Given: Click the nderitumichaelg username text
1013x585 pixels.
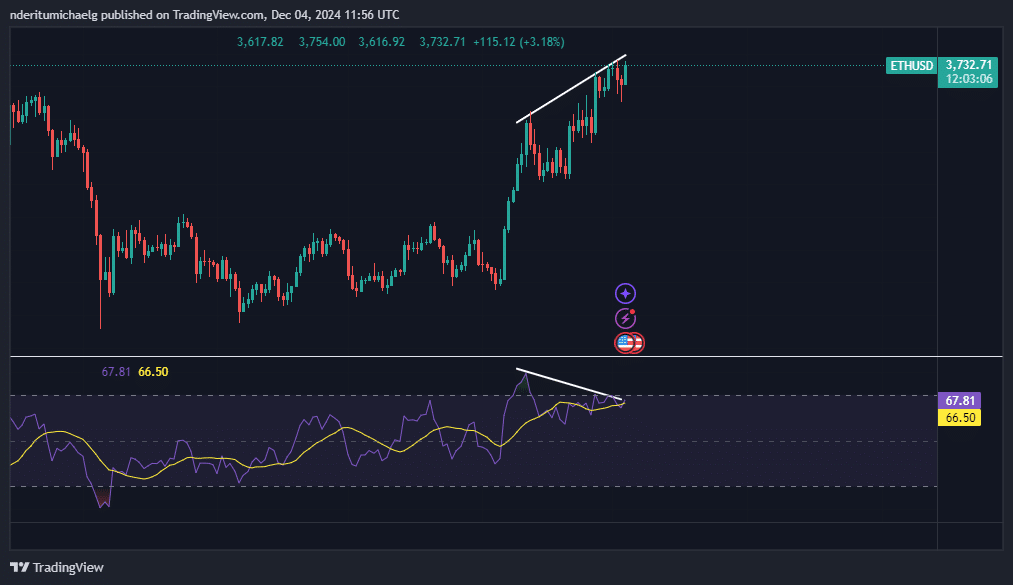Looking at the screenshot, I should click(55, 14).
